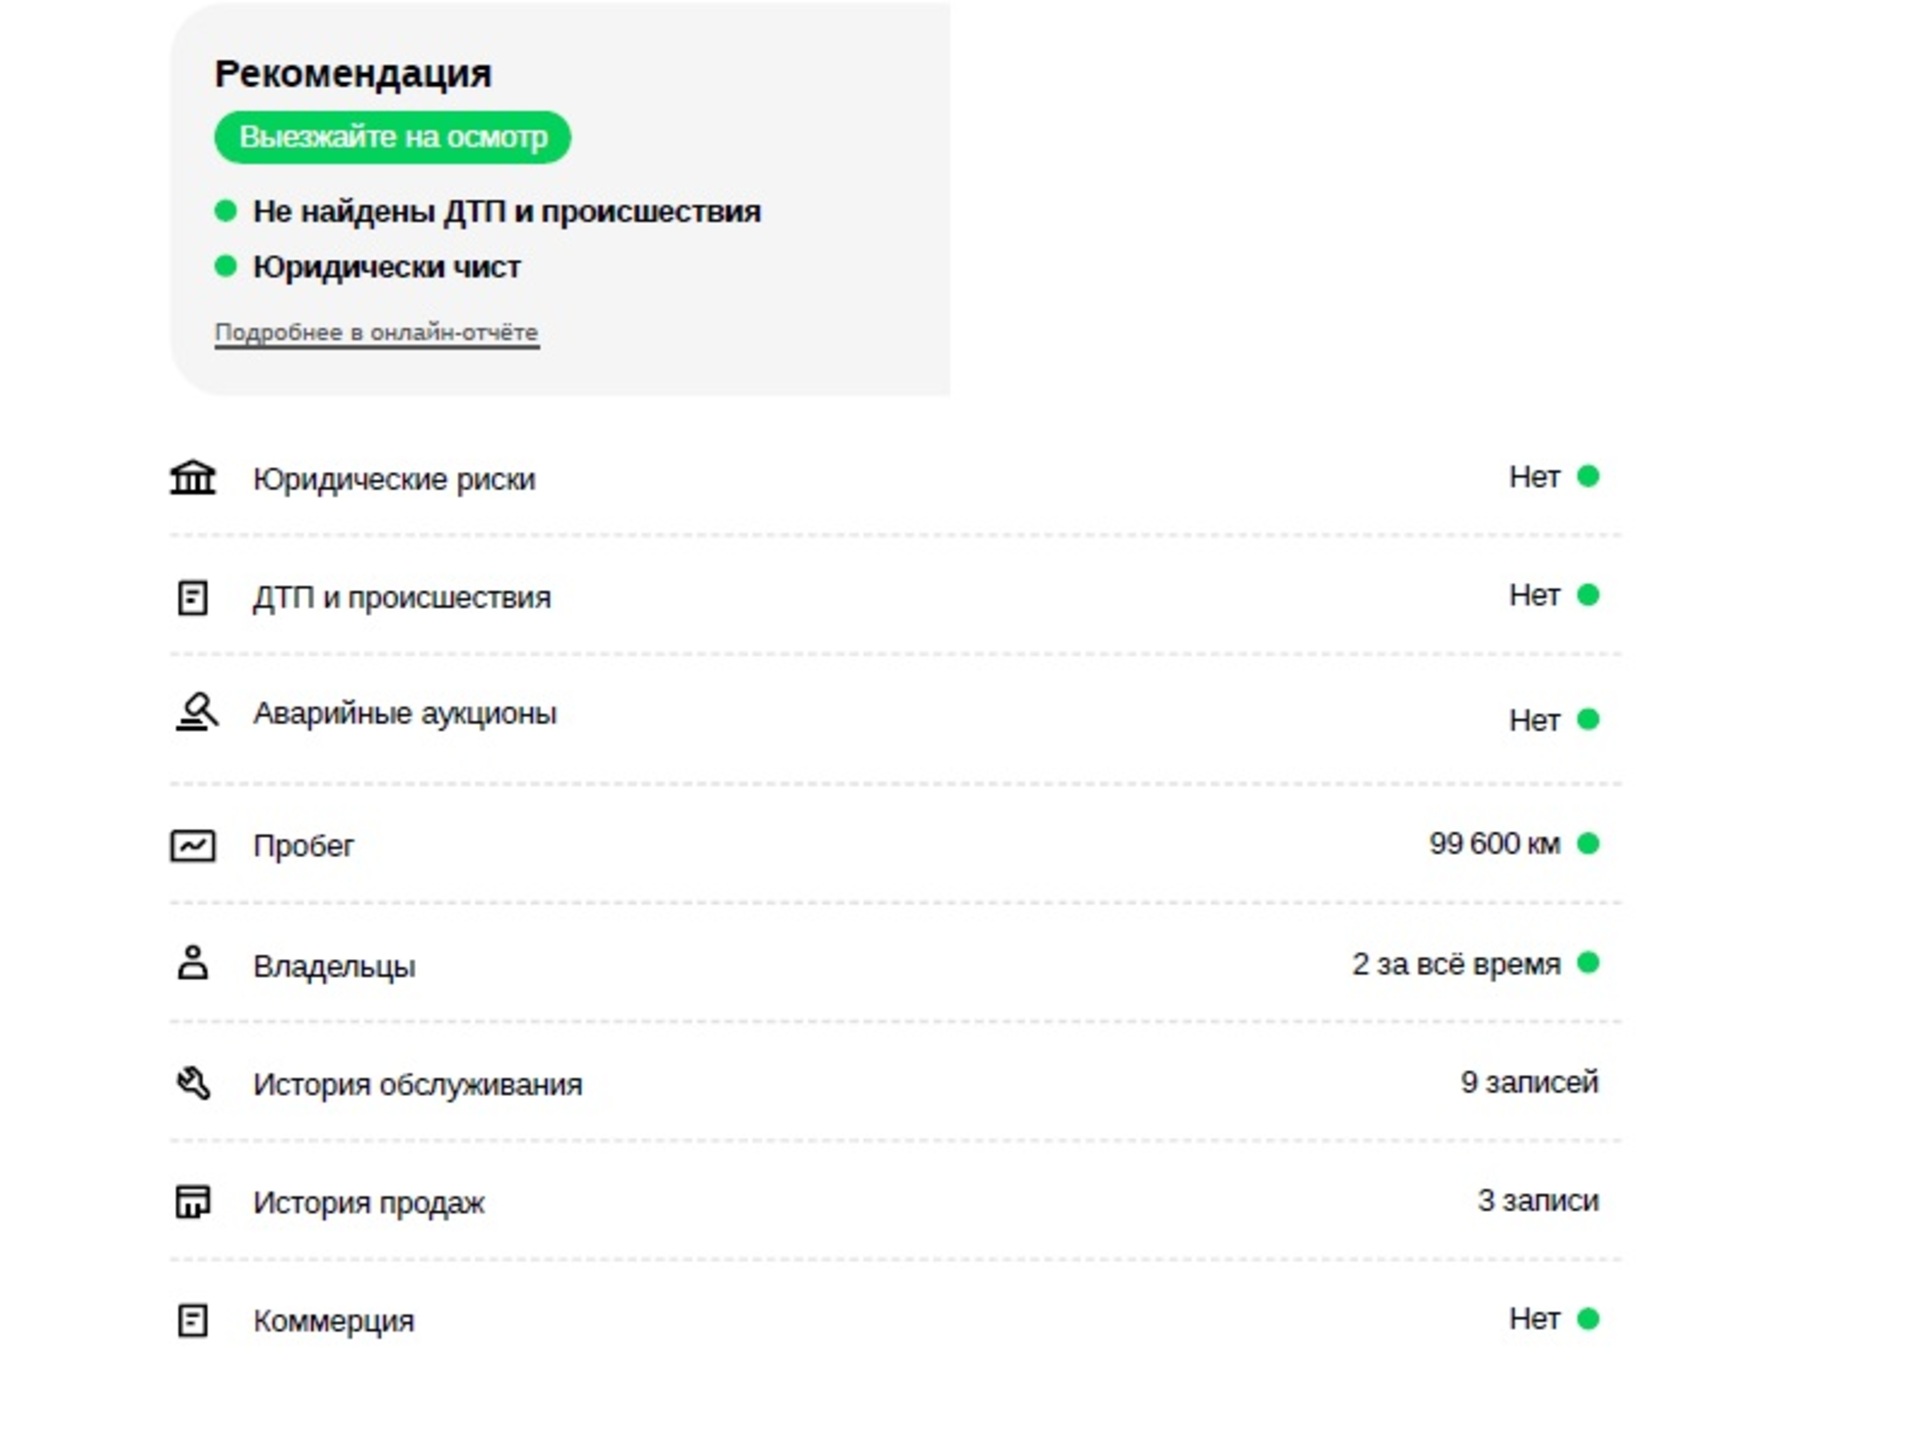Click the chart icon next to Пробег
The width and height of the screenshot is (1920, 1440).
[x=193, y=846]
